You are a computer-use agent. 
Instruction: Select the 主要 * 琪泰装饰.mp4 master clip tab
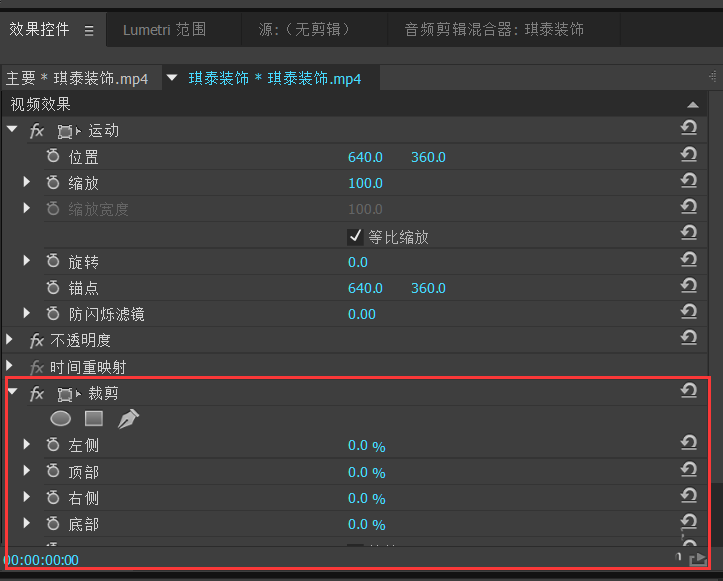coord(77,78)
